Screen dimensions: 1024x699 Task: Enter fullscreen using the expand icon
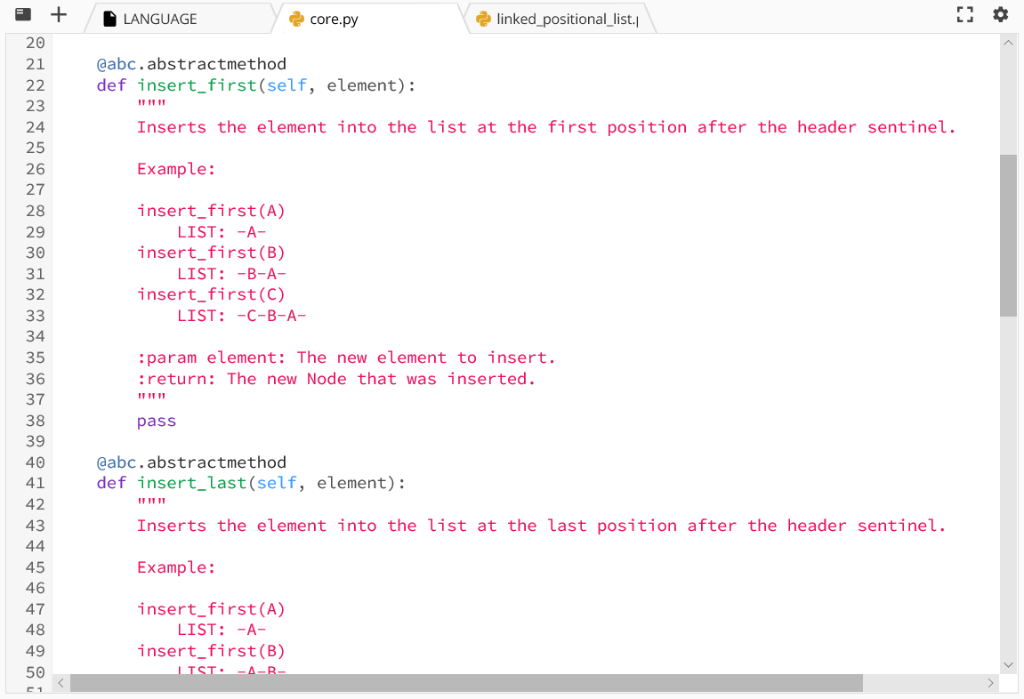pyautogui.click(x=964, y=14)
